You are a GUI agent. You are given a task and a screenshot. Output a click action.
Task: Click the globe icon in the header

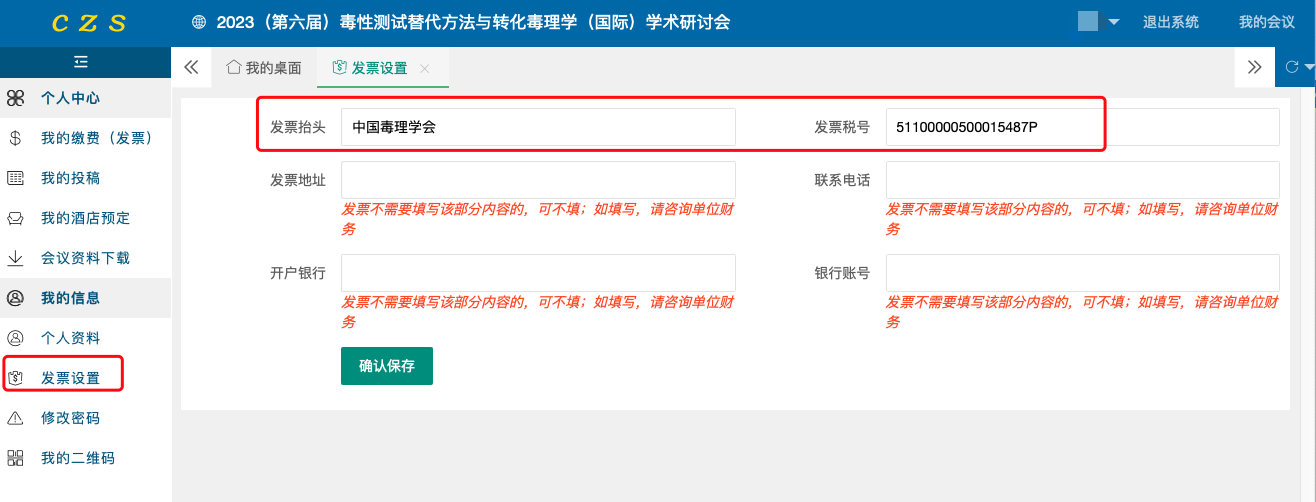coord(199,22)
